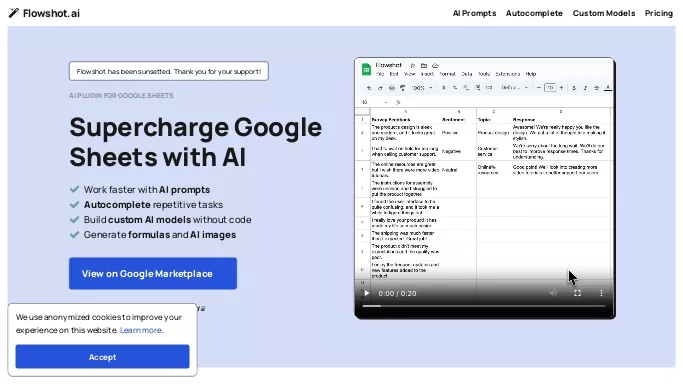Click "Build custom AI models without code" bullet

click(x=167, y=220)
